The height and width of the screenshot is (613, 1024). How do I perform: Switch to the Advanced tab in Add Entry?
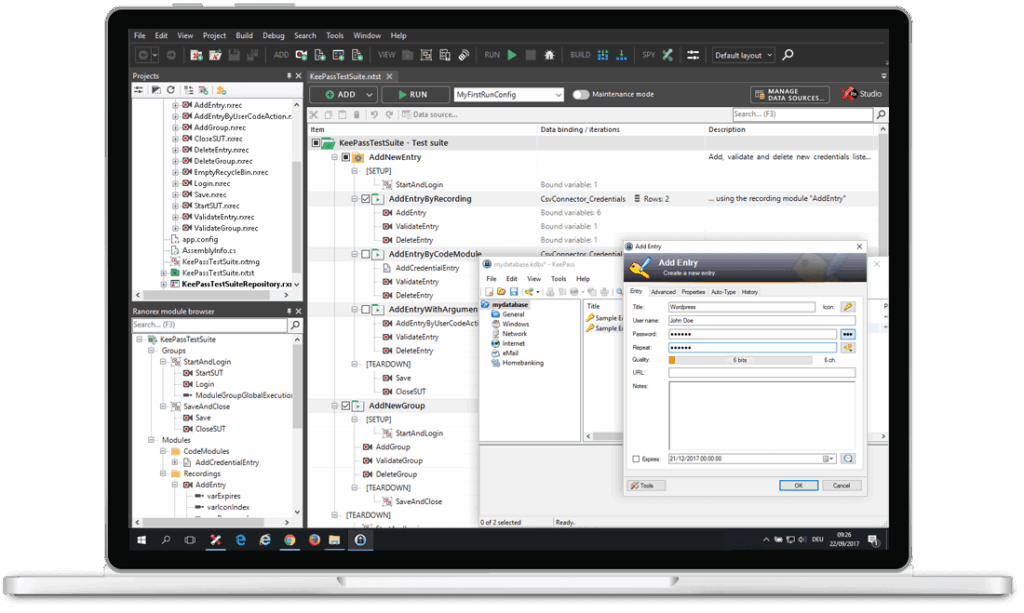[x=663, y=292]
